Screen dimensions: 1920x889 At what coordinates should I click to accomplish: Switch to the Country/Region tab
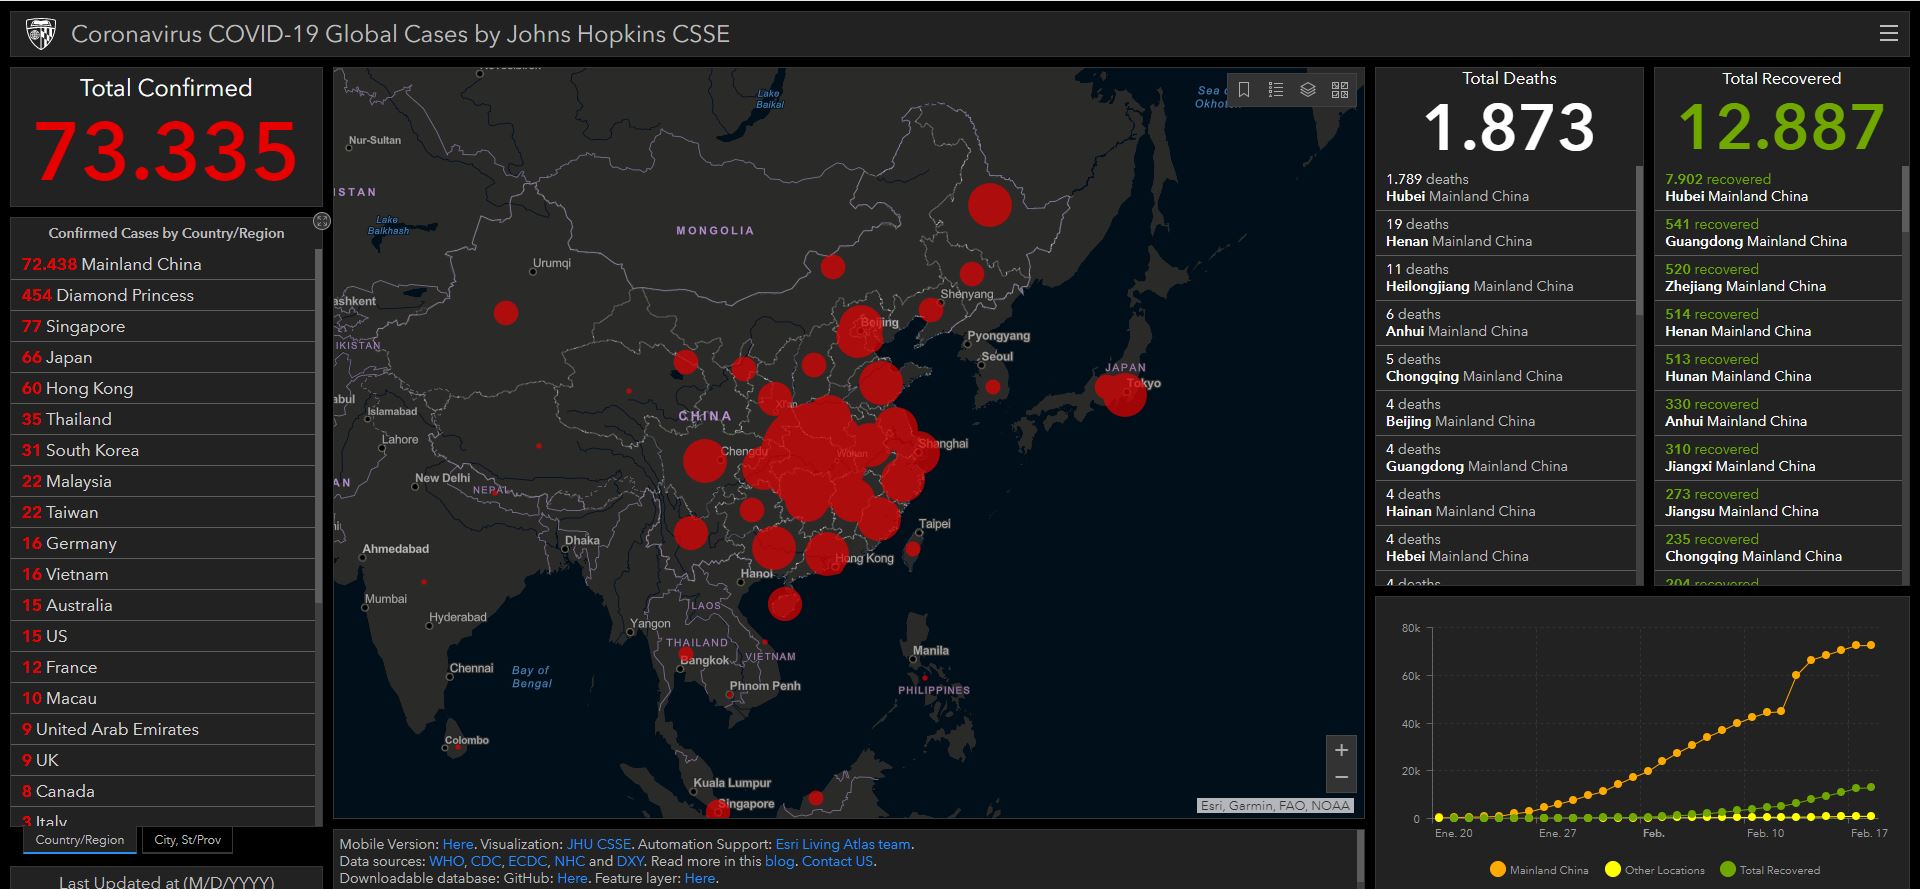click(80, 840)
